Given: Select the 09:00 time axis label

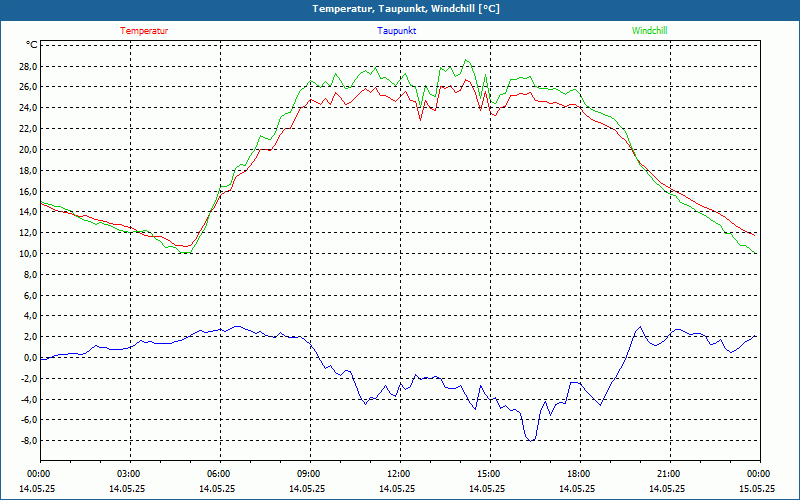Looking at the screenshot, I should tap(309, 474).
